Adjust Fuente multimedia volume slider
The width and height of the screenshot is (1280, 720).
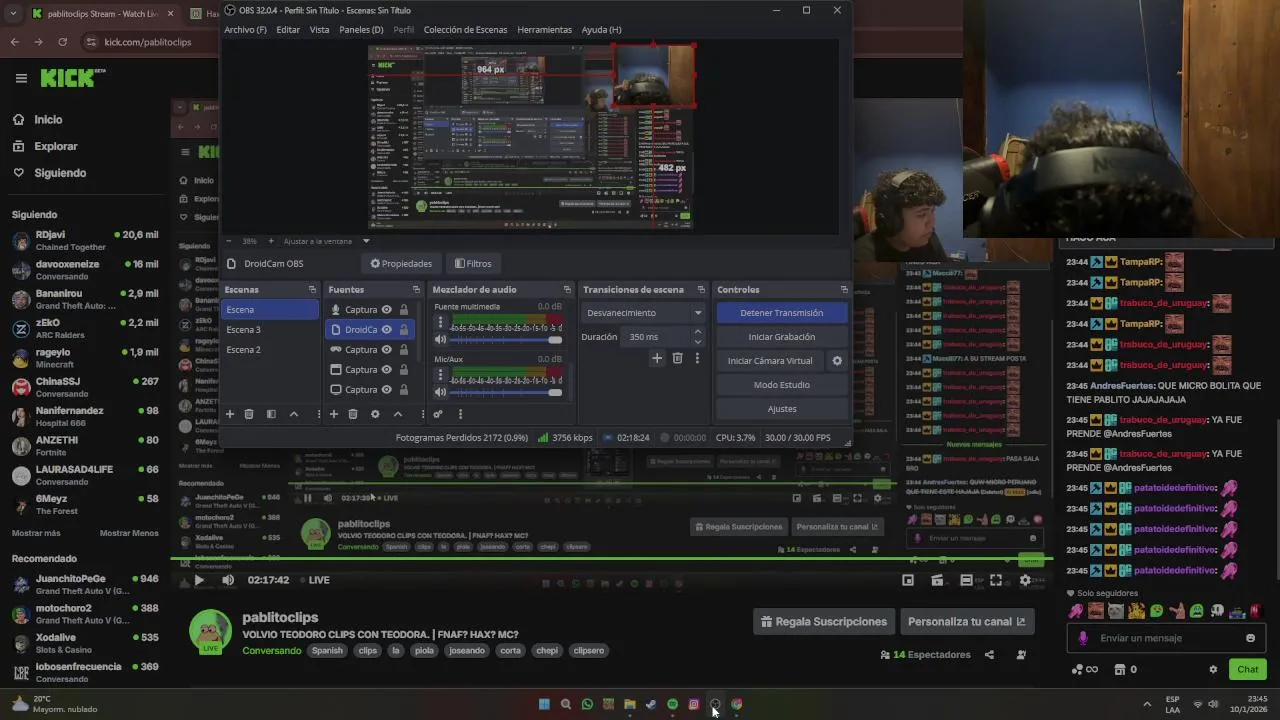tap(507, 340)
